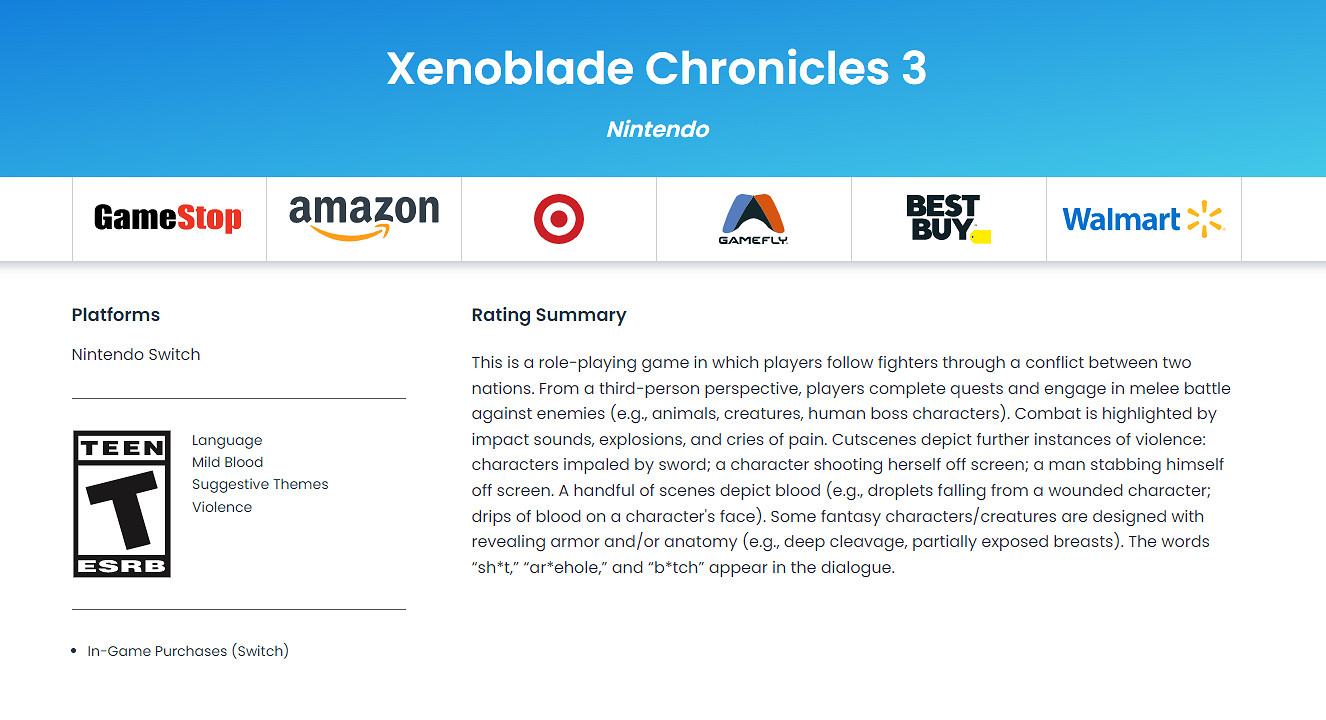Click the Nintendo publisher name

pos(657,129)
